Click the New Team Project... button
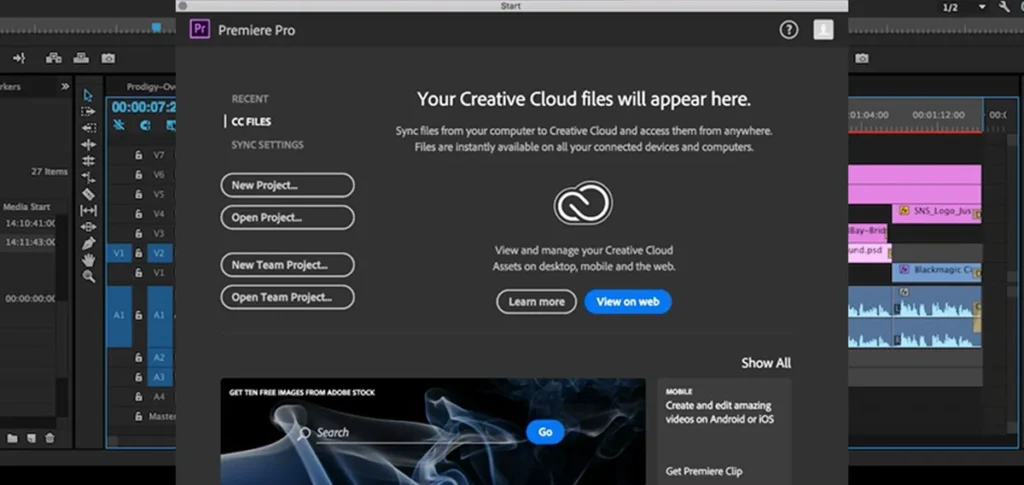Screen dimensions: 1024x485 pos(288,265)
